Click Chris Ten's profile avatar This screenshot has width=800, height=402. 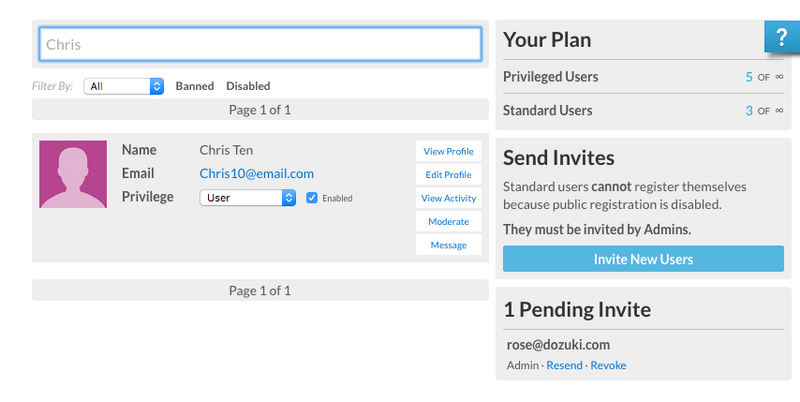tap(73, 174)
